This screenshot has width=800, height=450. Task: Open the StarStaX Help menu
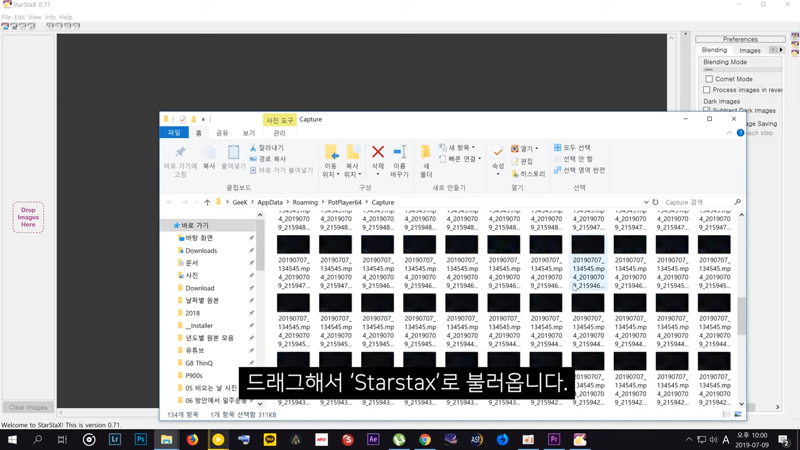click(65, 17)
